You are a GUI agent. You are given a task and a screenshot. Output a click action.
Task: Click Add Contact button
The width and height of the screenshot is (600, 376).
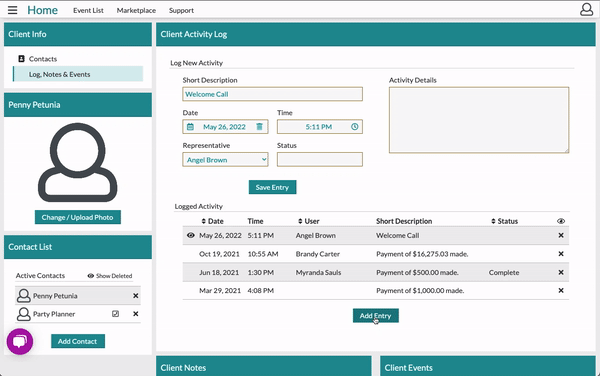[78, 341]
